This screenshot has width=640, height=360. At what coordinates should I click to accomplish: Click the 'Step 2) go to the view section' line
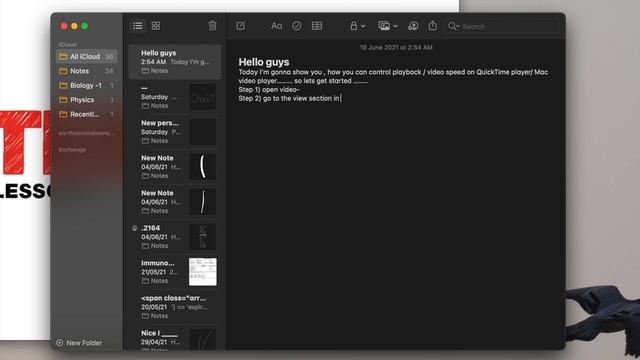tap(289, 98)
